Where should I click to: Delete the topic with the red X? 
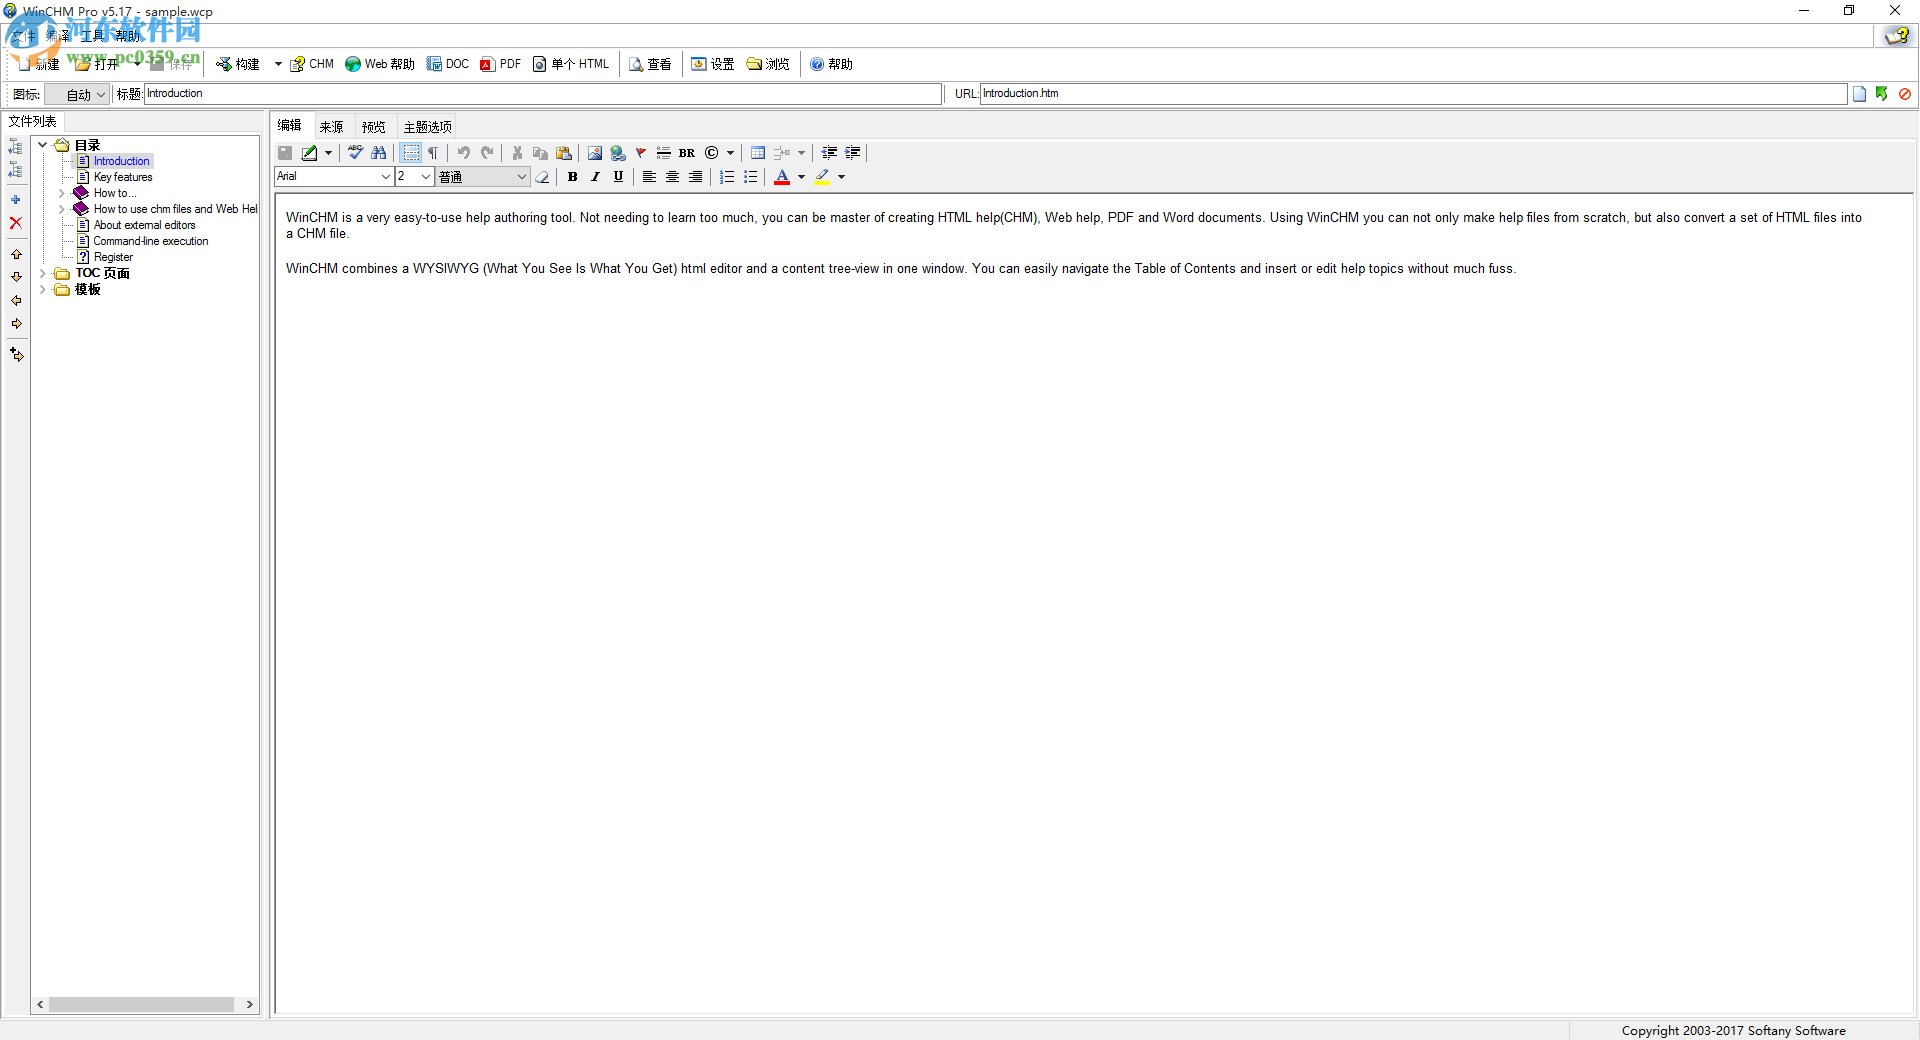pyautogui.click(x=16, y=223)
